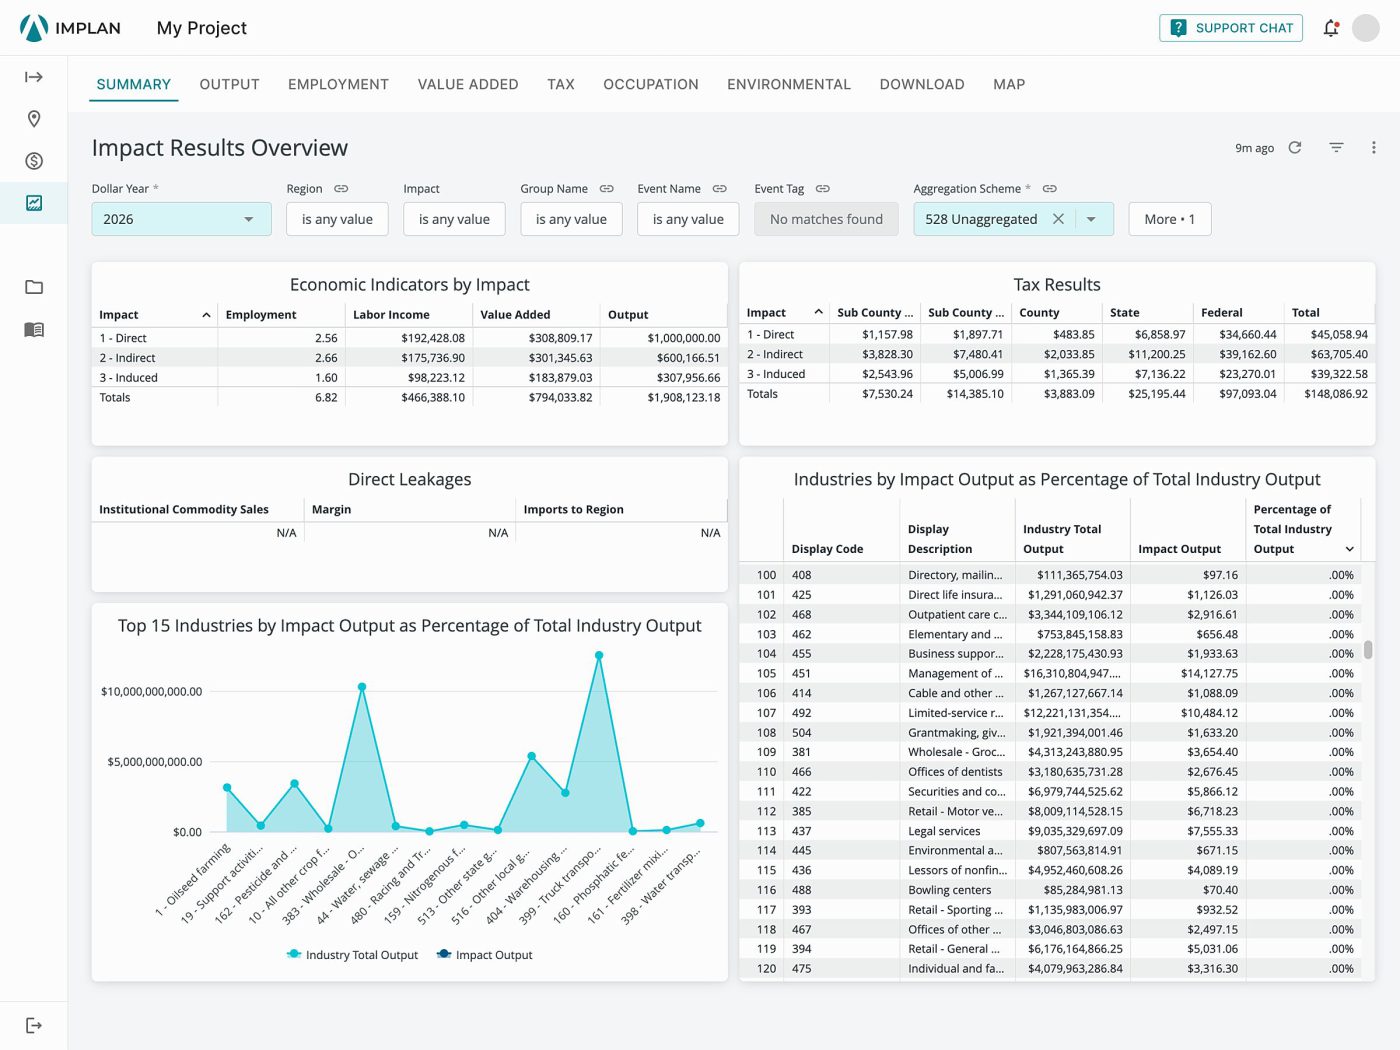The height and width of the screenshot is (1050, 1400).
Task: Open the Impacts dollar sign icon
Action: pos(34,161)
